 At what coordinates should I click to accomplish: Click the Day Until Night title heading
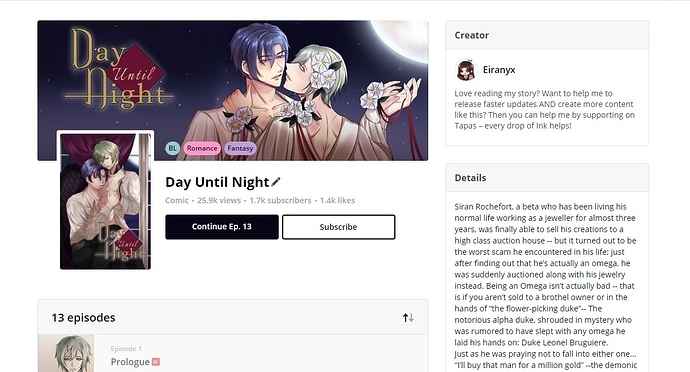(217, 182)
